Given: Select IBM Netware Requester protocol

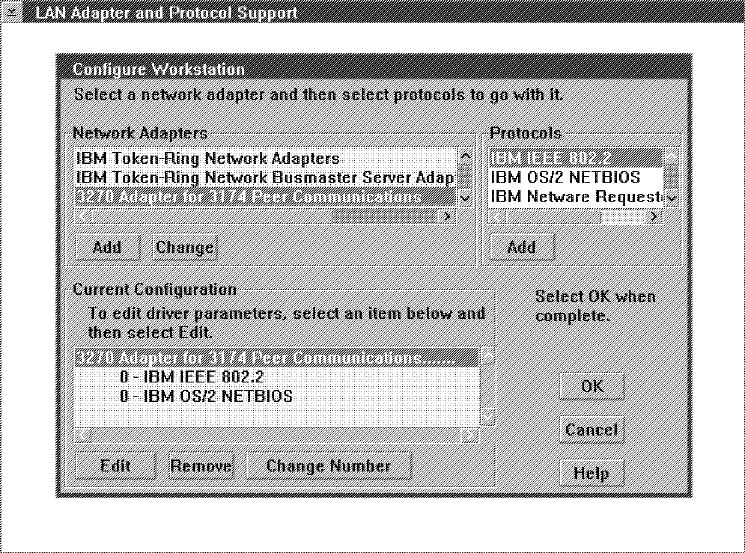Looking at the screenshot, I should 575,197.
